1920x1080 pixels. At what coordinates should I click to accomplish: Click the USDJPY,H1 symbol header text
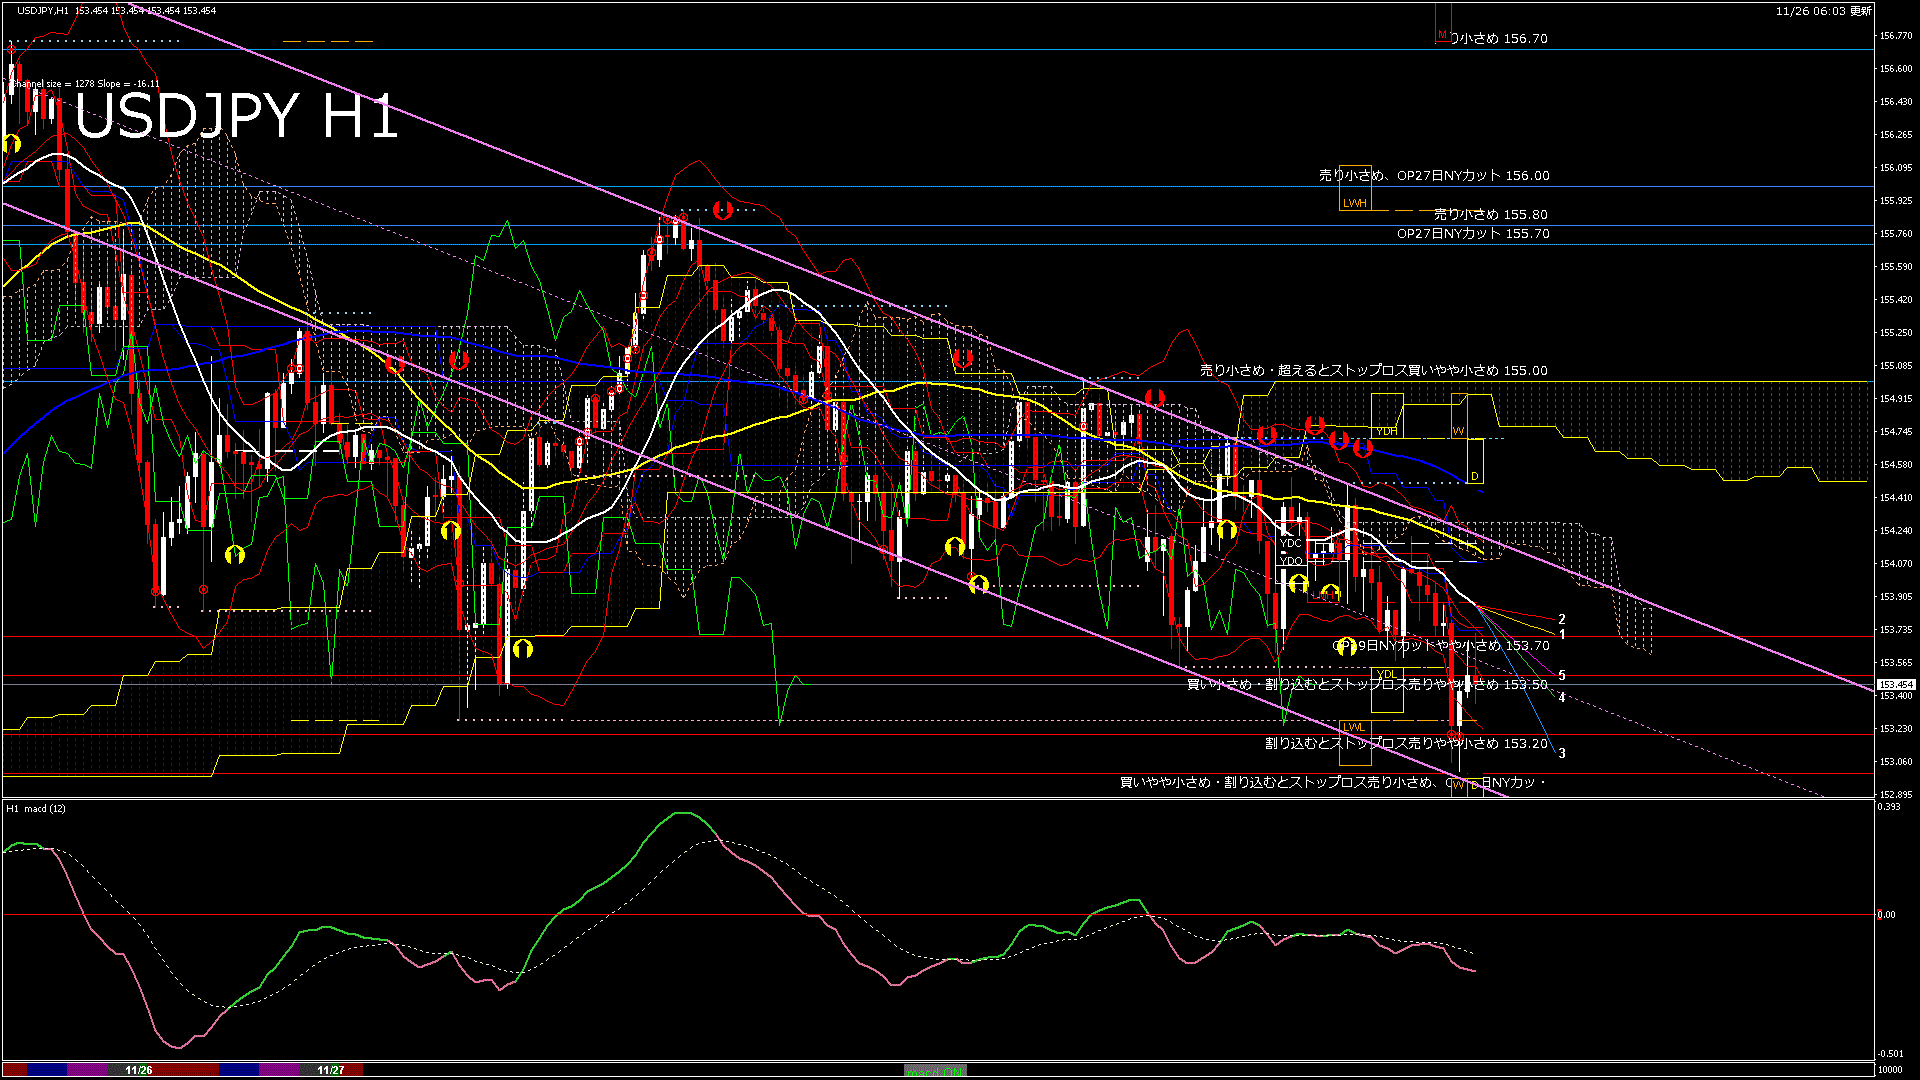[x=43, y=10]
